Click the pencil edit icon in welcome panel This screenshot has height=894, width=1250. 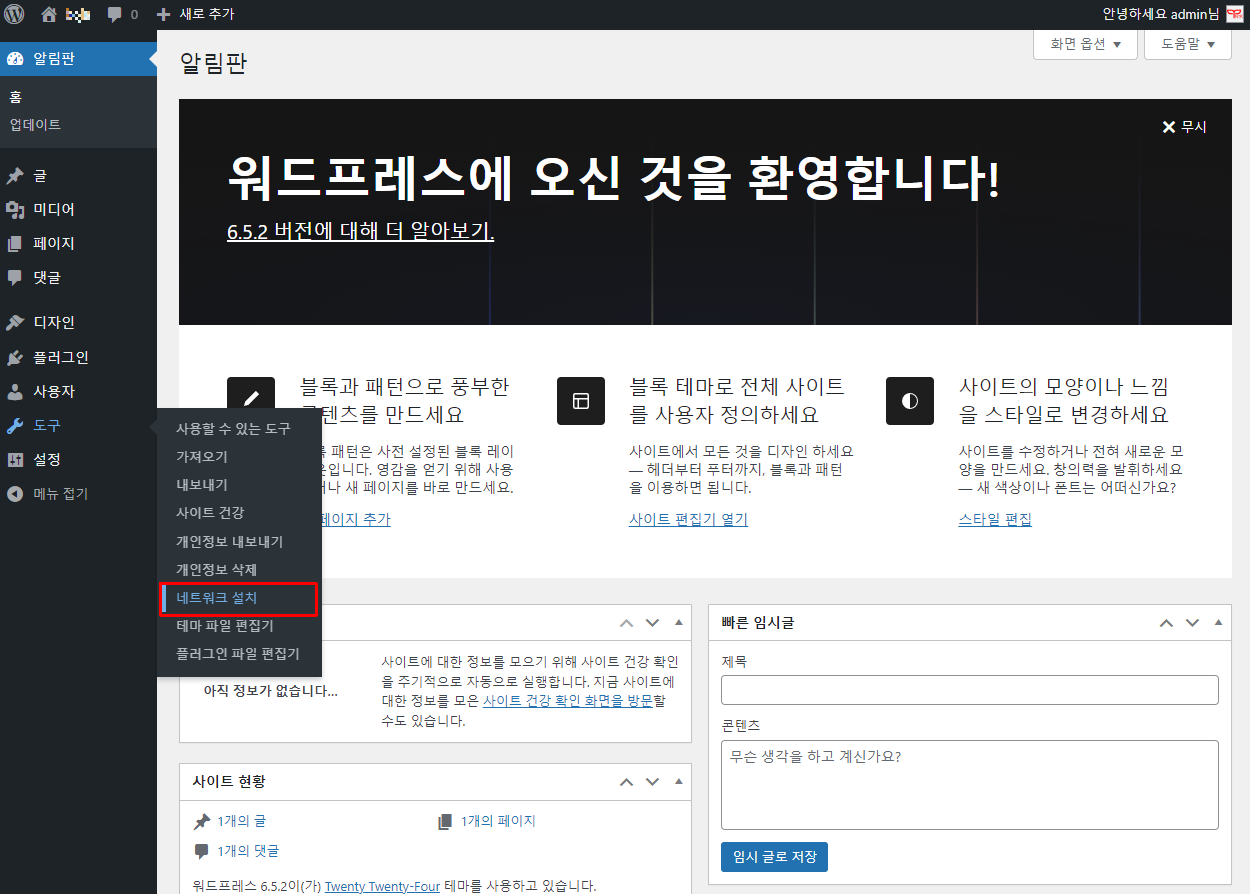[251, 401]
